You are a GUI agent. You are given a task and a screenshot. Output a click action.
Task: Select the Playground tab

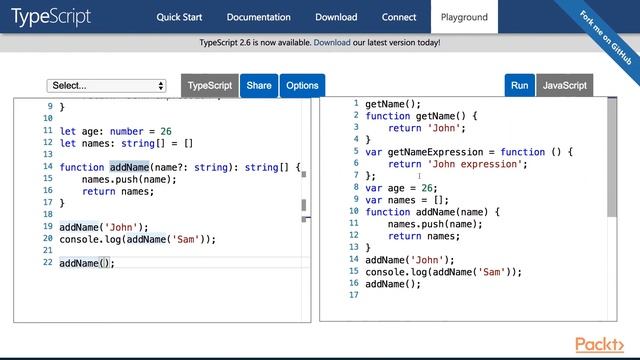pyautogui.click(x=464, y=17)
